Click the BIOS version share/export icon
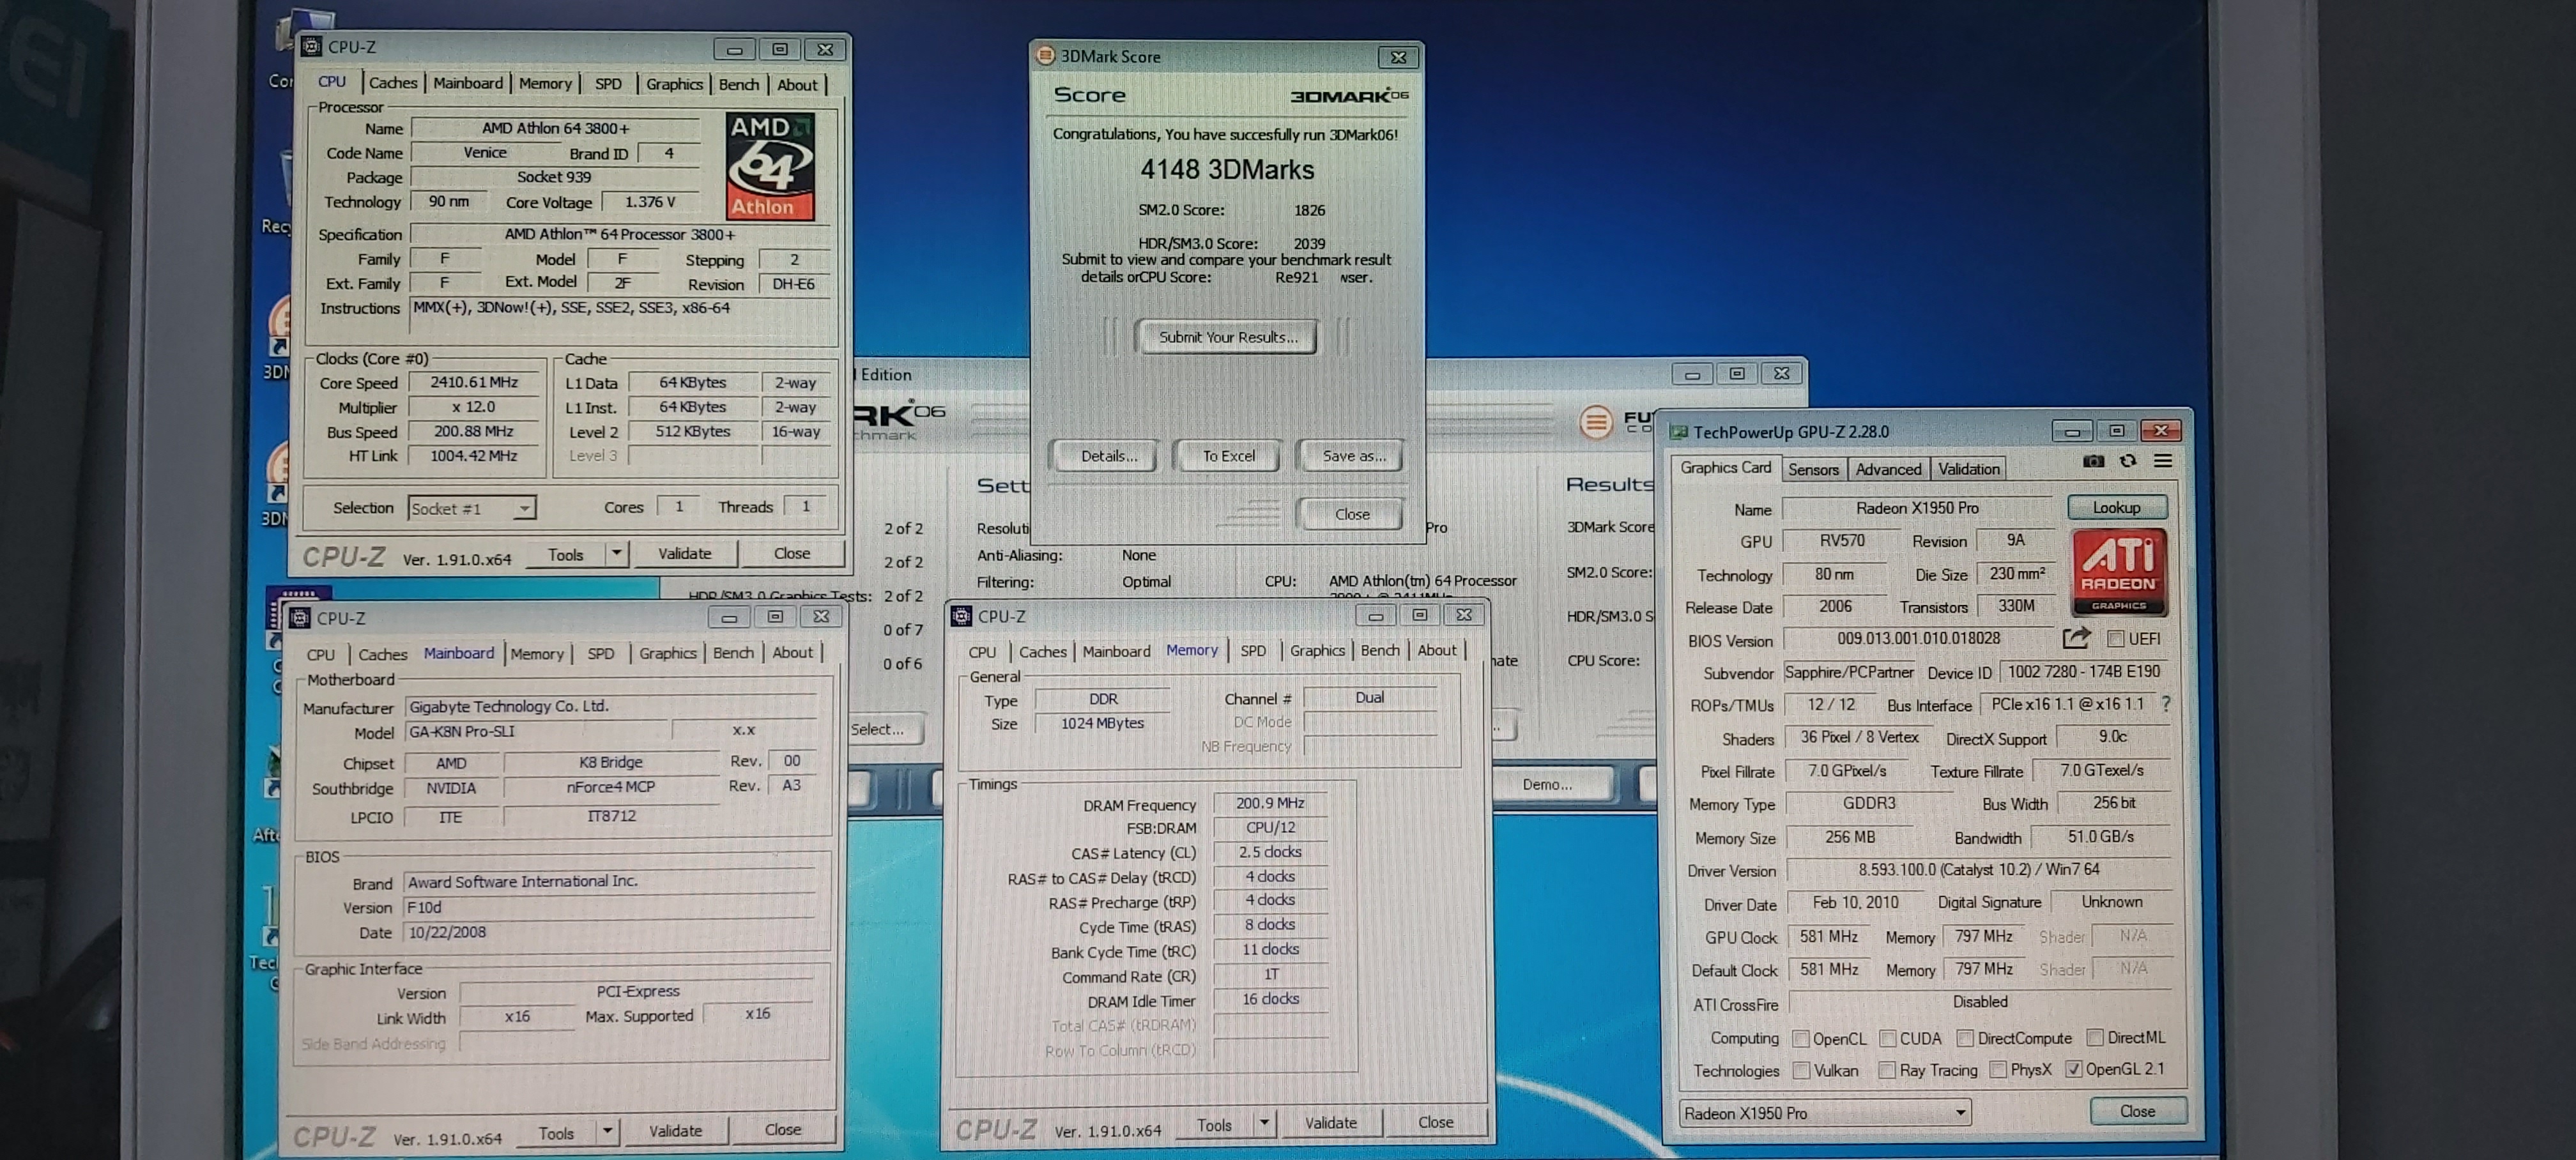The height and width of the screenshot is (1160, 2576). click(2076, 637)
